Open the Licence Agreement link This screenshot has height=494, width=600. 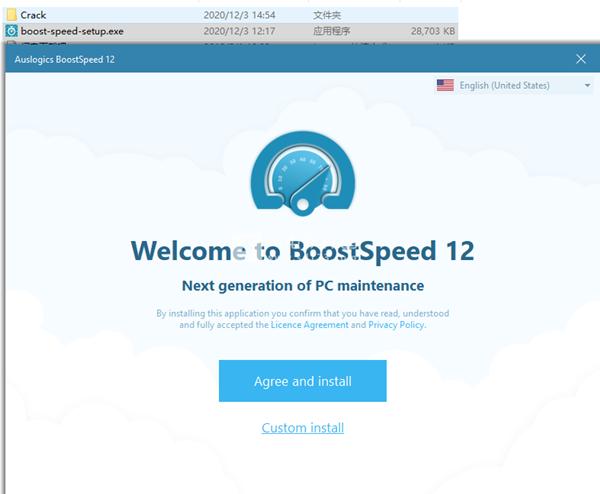(310, 325)
